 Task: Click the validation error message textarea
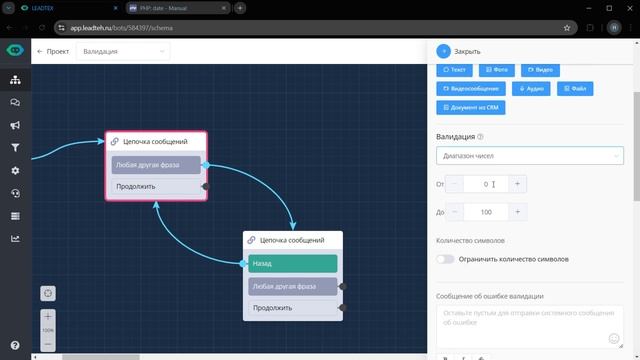point(530,327)
